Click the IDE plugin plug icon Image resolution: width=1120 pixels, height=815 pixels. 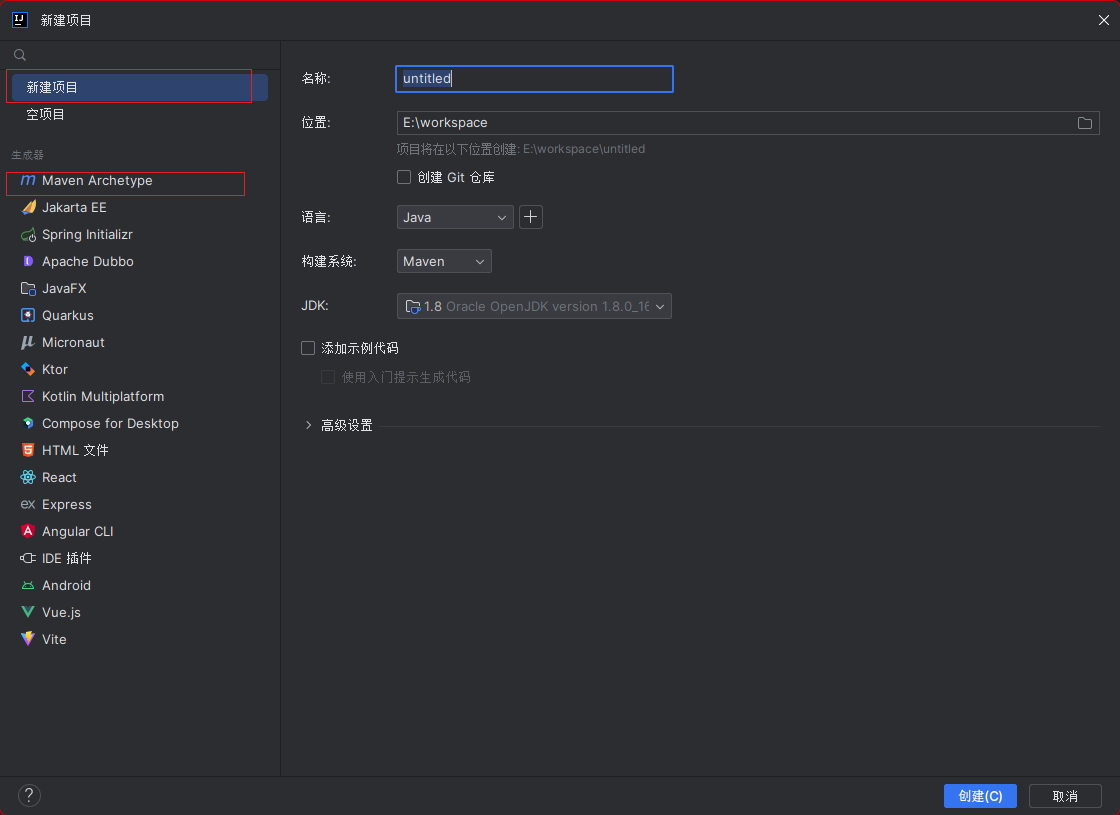click(x=28, y=559)
